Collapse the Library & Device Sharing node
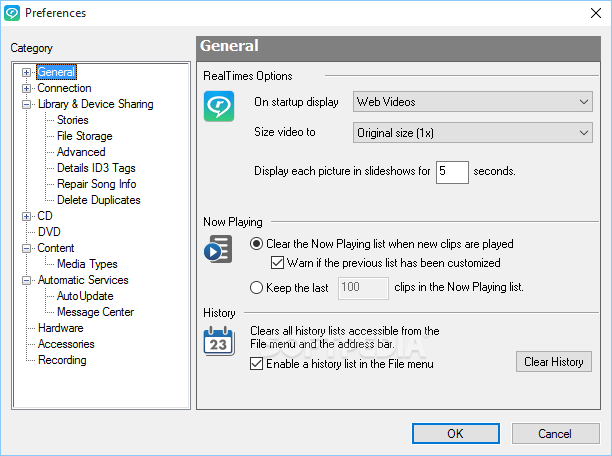Screen dimensions: 612x456 [x=27, y=104]
